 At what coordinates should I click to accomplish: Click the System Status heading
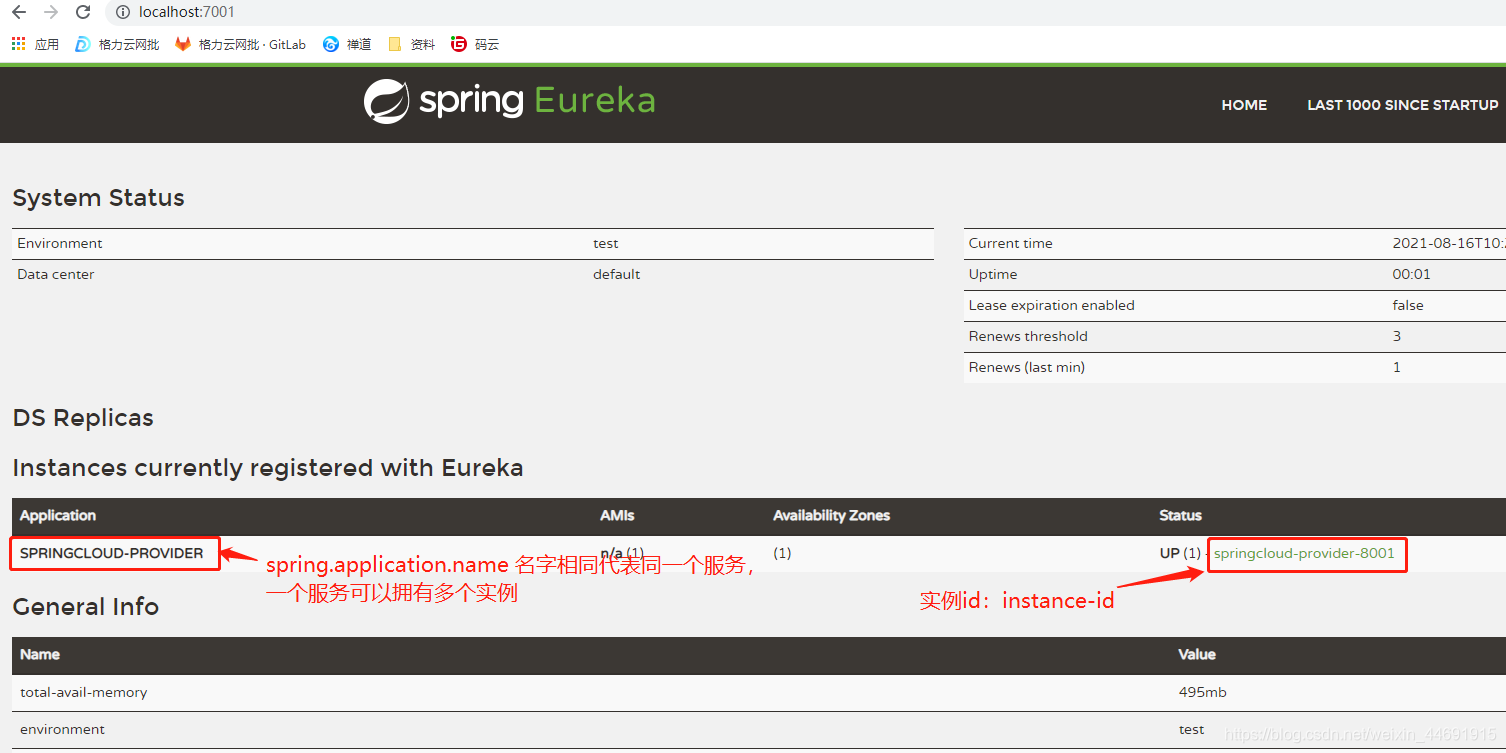tap(98, 198)
